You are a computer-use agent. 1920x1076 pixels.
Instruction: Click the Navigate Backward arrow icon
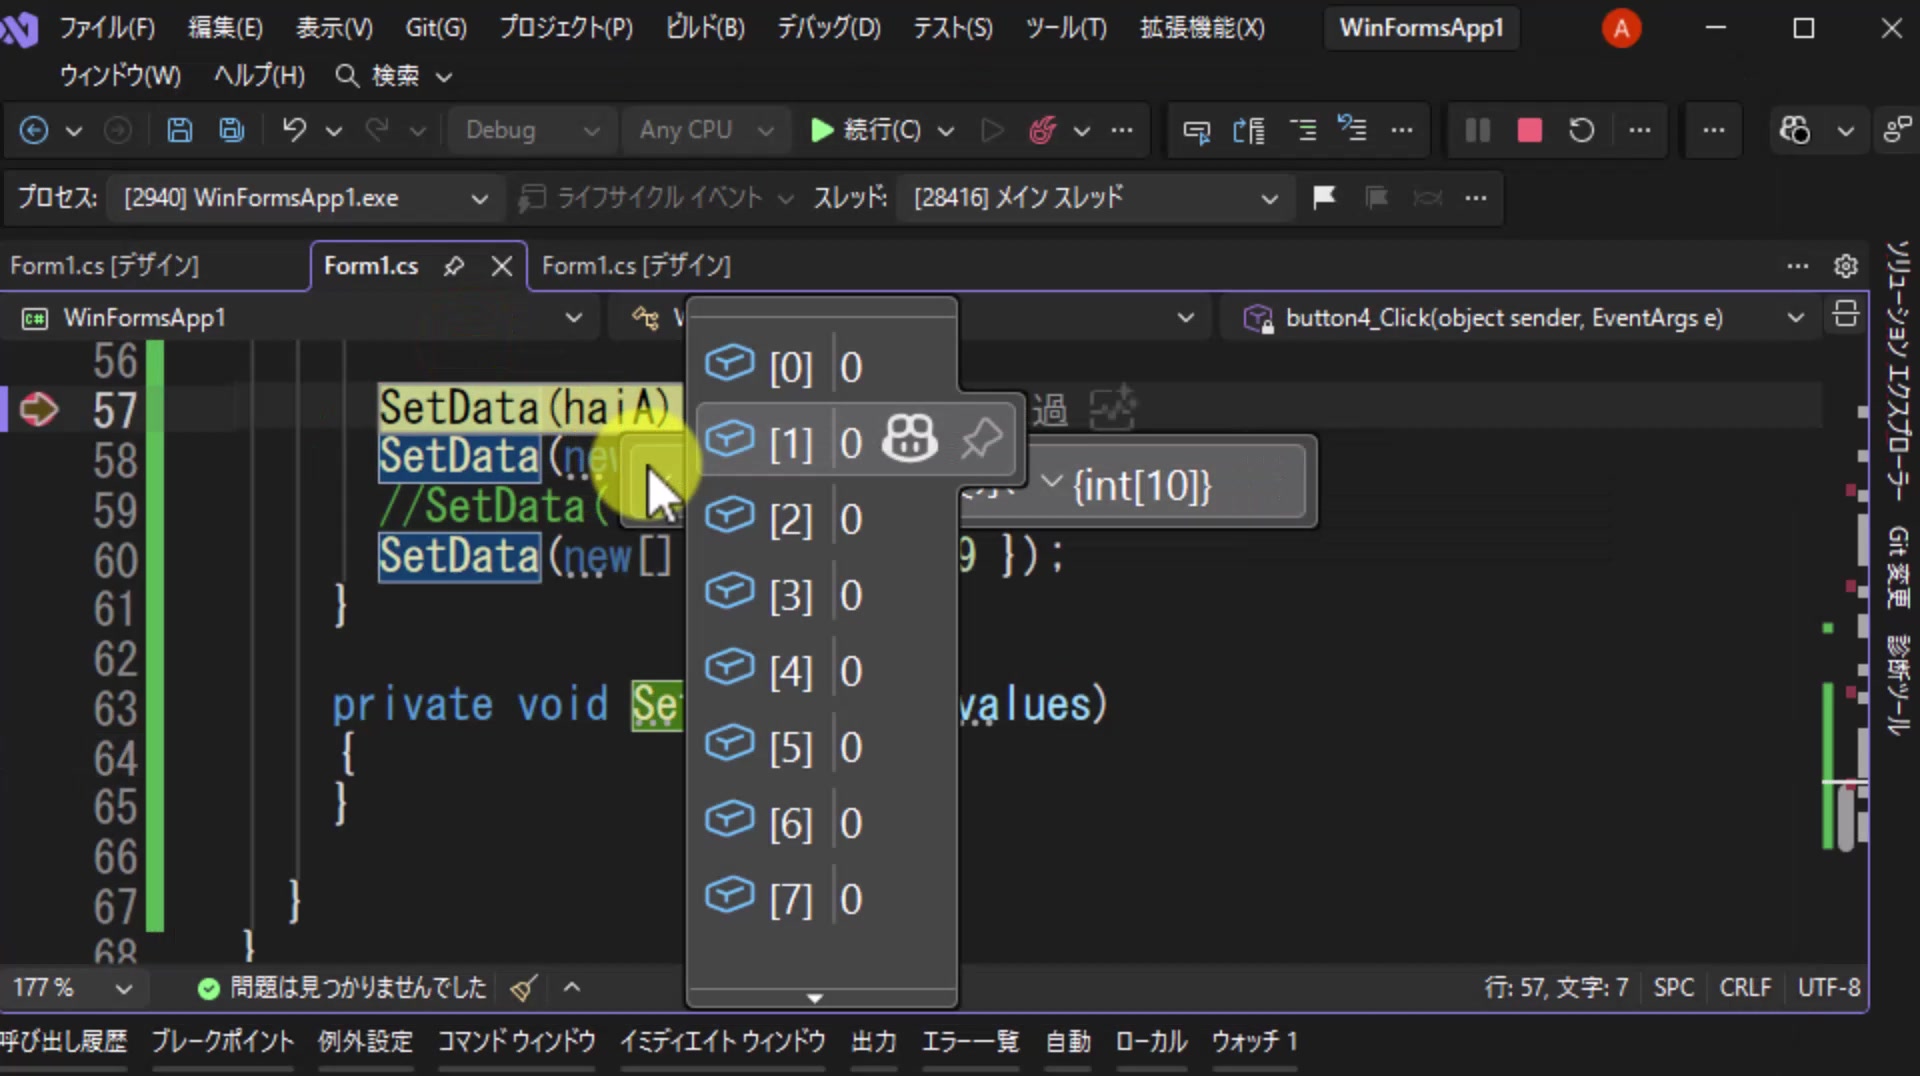[x=34, y=130]
